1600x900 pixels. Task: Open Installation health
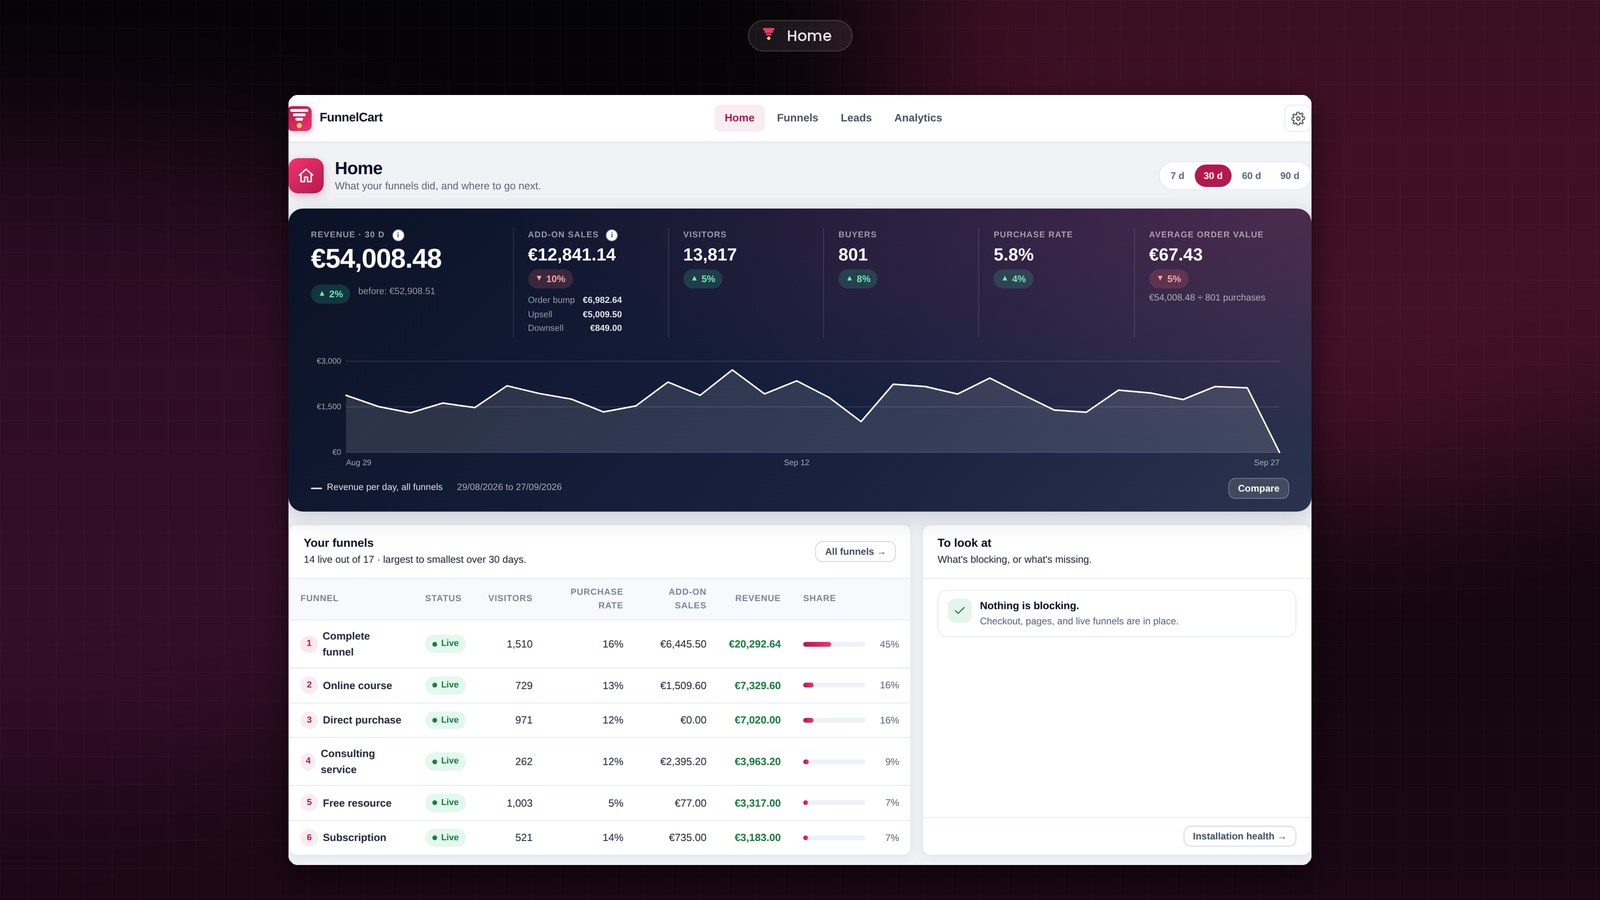coord(1239,836)
